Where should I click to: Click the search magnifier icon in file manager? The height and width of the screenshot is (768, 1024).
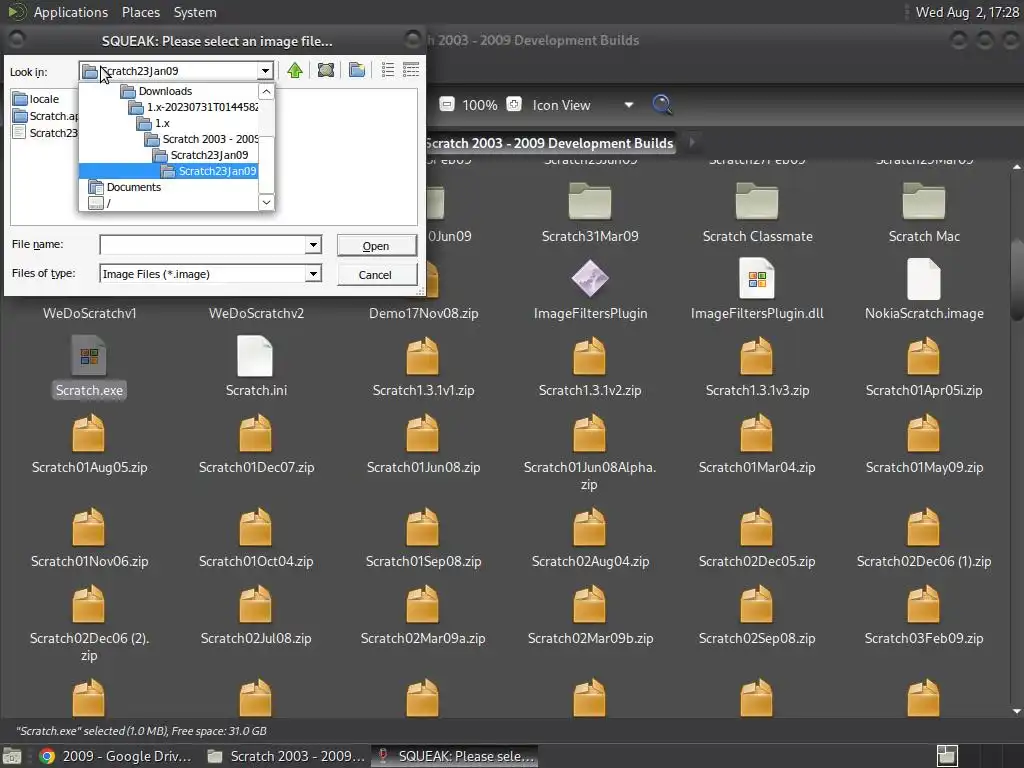662,104
